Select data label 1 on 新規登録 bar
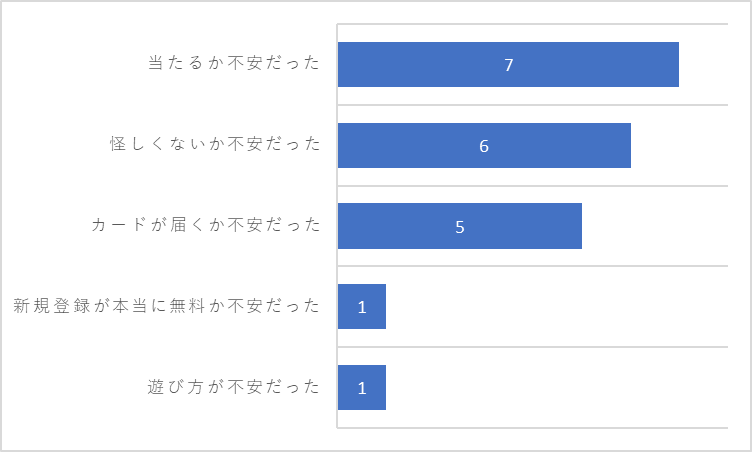 tap(362, 307)
